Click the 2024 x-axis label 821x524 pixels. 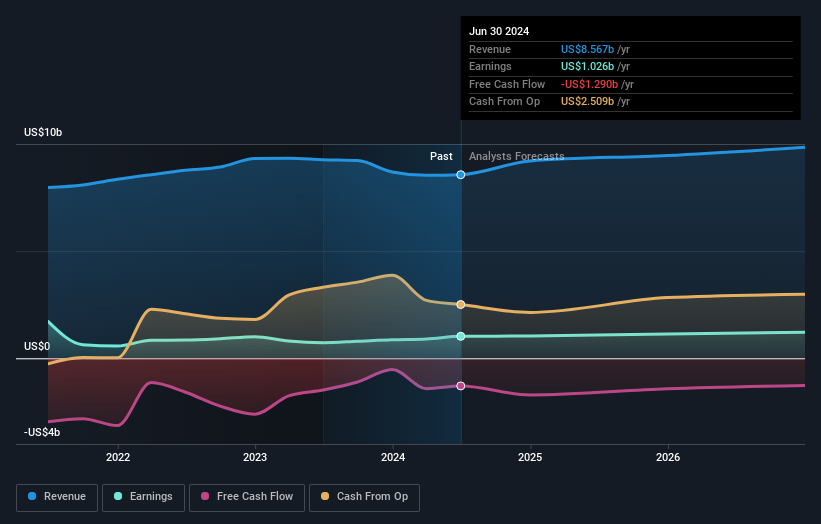393,457
